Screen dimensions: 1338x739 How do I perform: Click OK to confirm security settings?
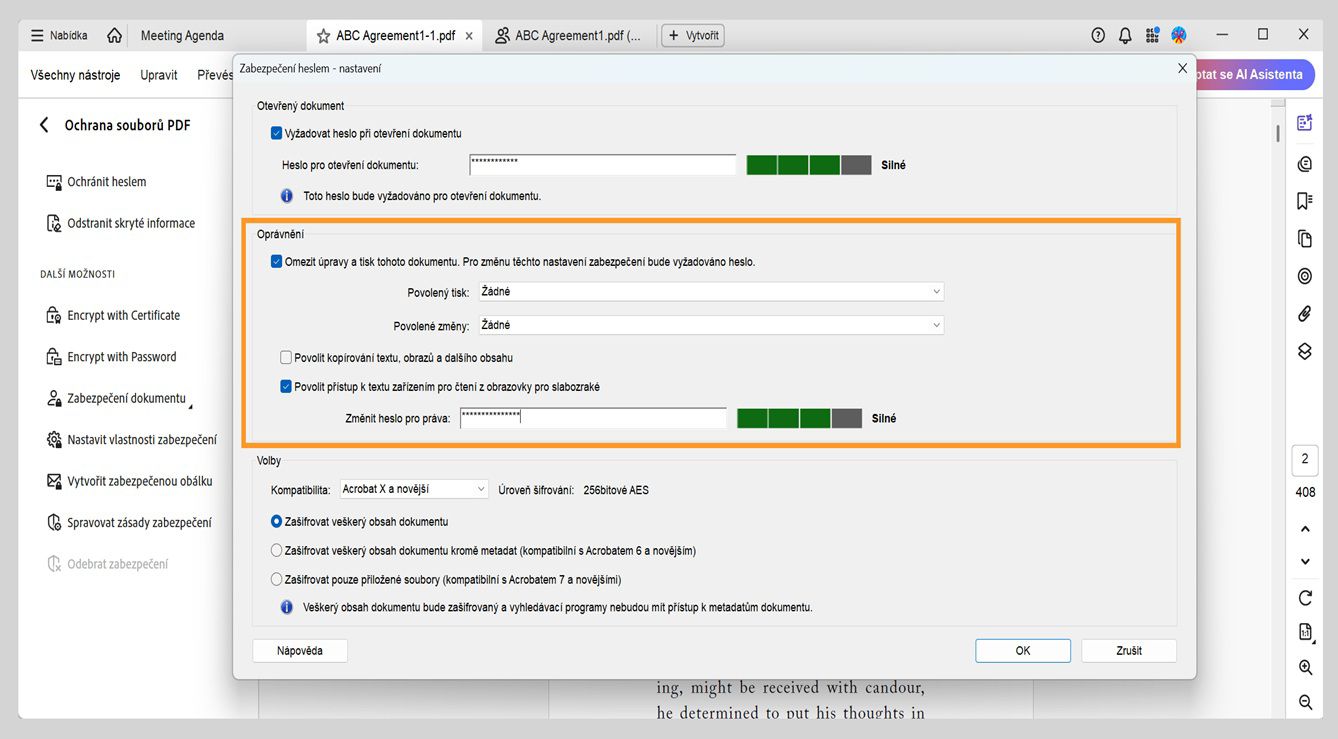pyautogui.click(x=1023, y=651)
